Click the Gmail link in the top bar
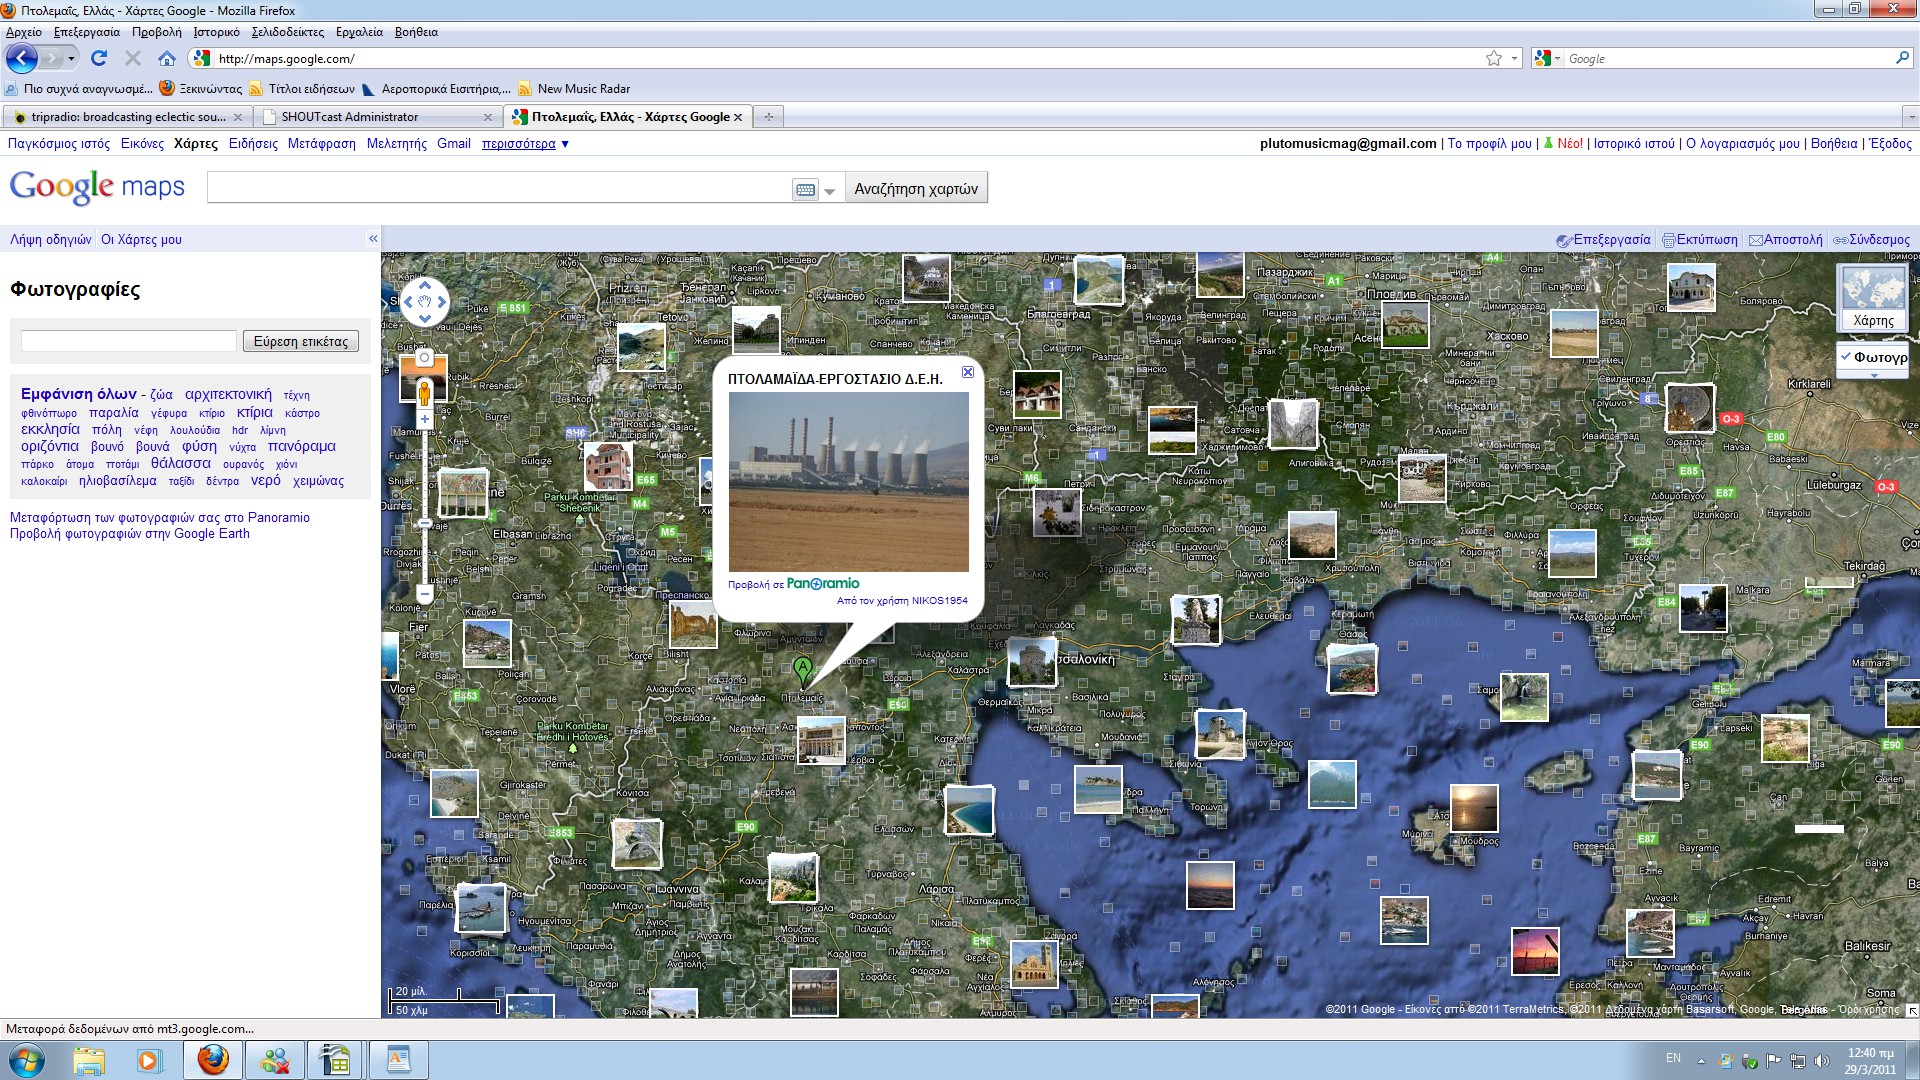The image size is (1920, 1080). [454, 144]
